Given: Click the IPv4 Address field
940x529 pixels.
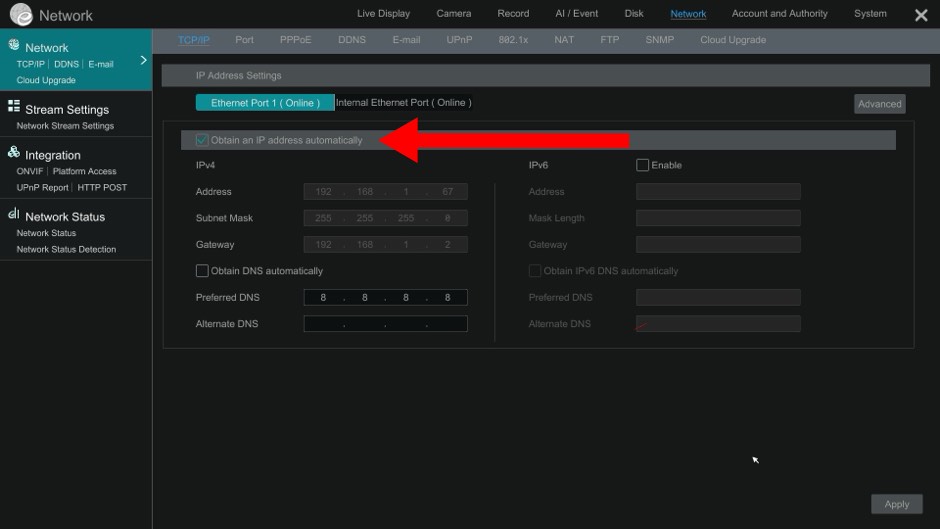Looking at the screenshot, I should [385, 191].
